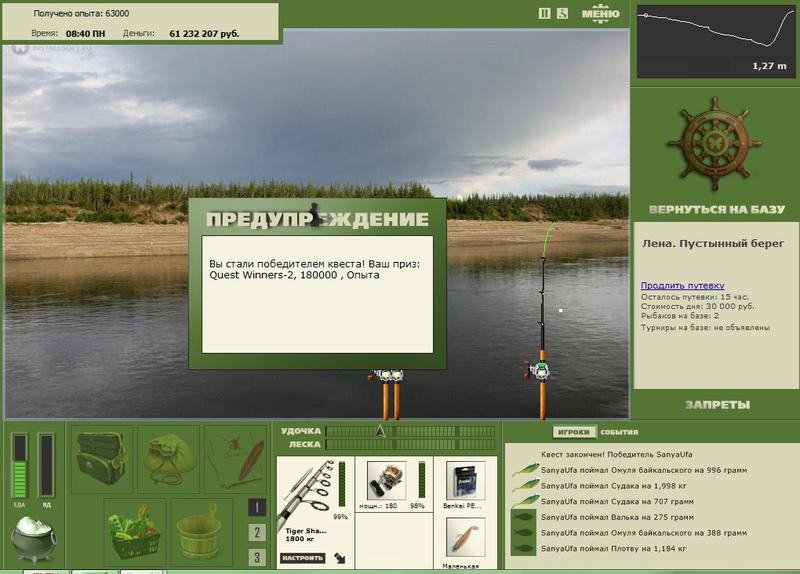This screenshot has height=574, width=800.
Task: Open the МЕНЮ main menu
Action: [x=601, y=14]
